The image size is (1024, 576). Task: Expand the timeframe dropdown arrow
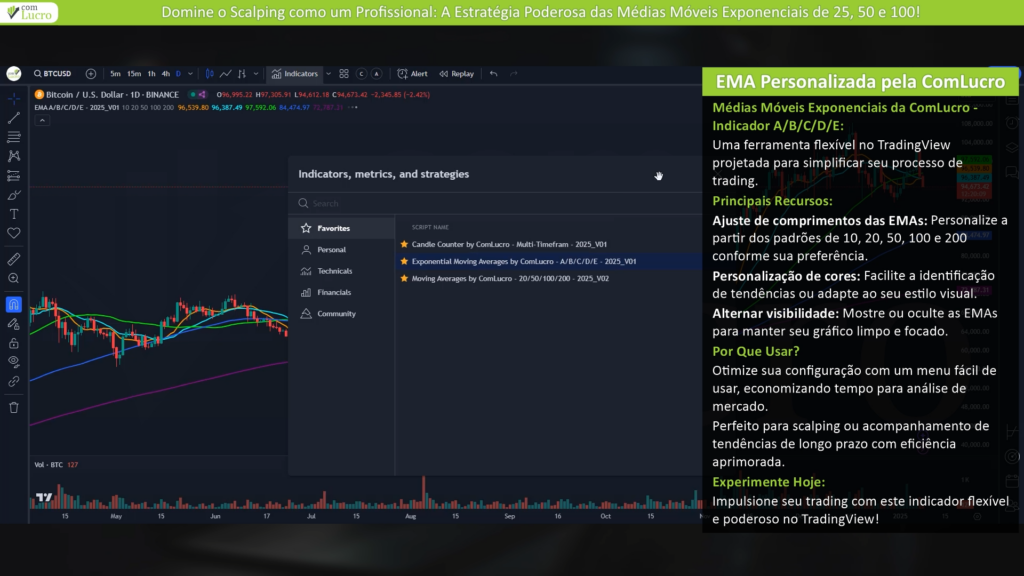(191, 74)
